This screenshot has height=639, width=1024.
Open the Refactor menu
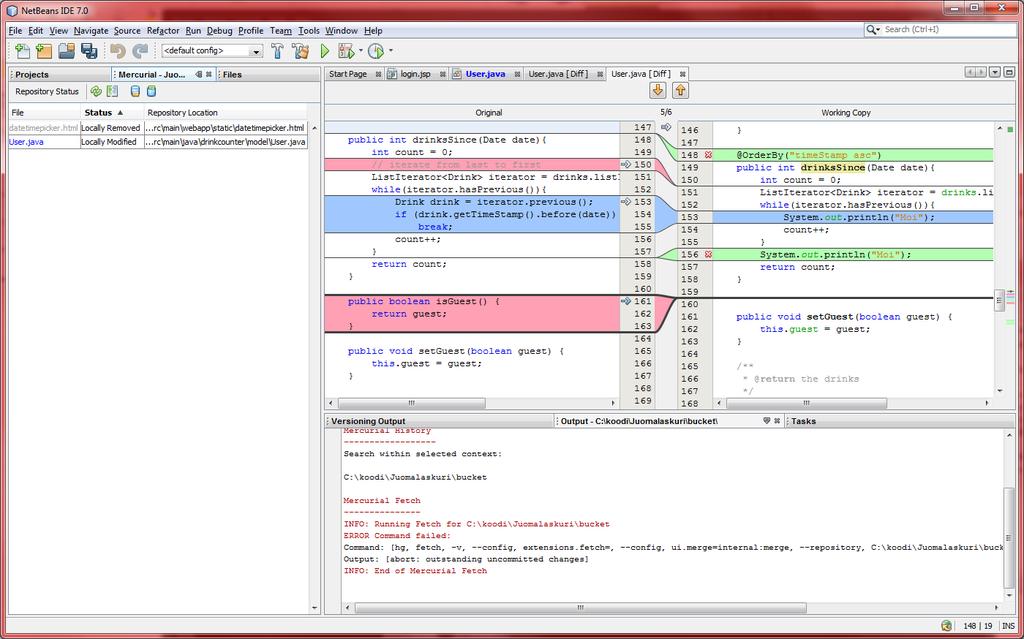point(163,31)
